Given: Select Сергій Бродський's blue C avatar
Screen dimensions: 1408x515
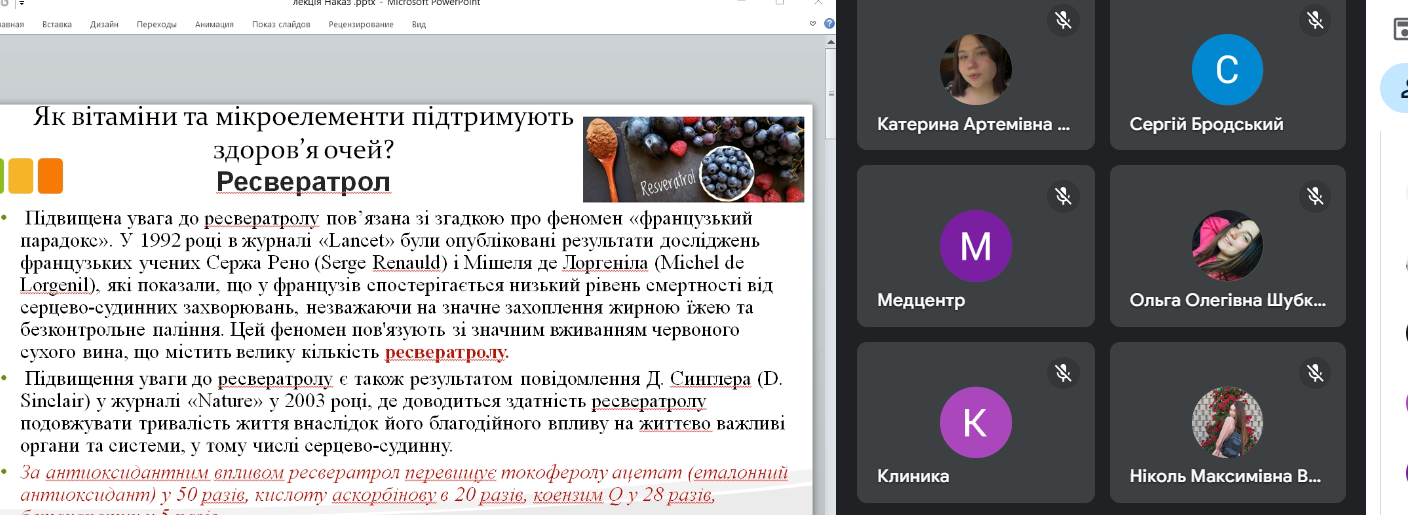Looking at the screenshot, I should [x=1227, y=70].
